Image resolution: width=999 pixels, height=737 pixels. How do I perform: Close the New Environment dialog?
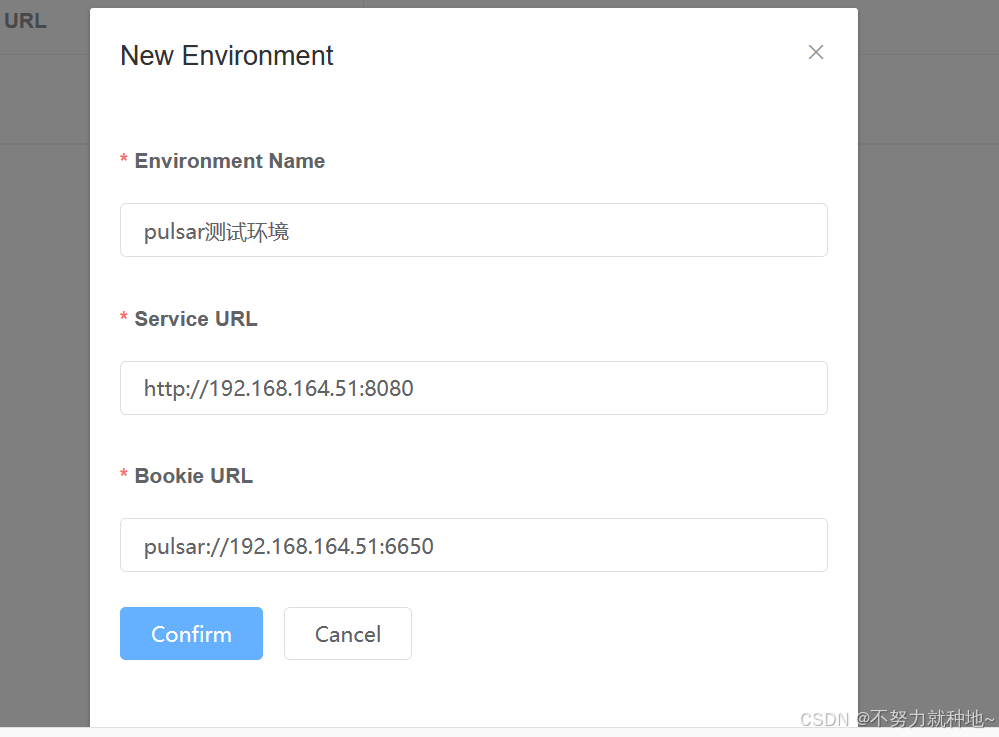pos(816,52)
